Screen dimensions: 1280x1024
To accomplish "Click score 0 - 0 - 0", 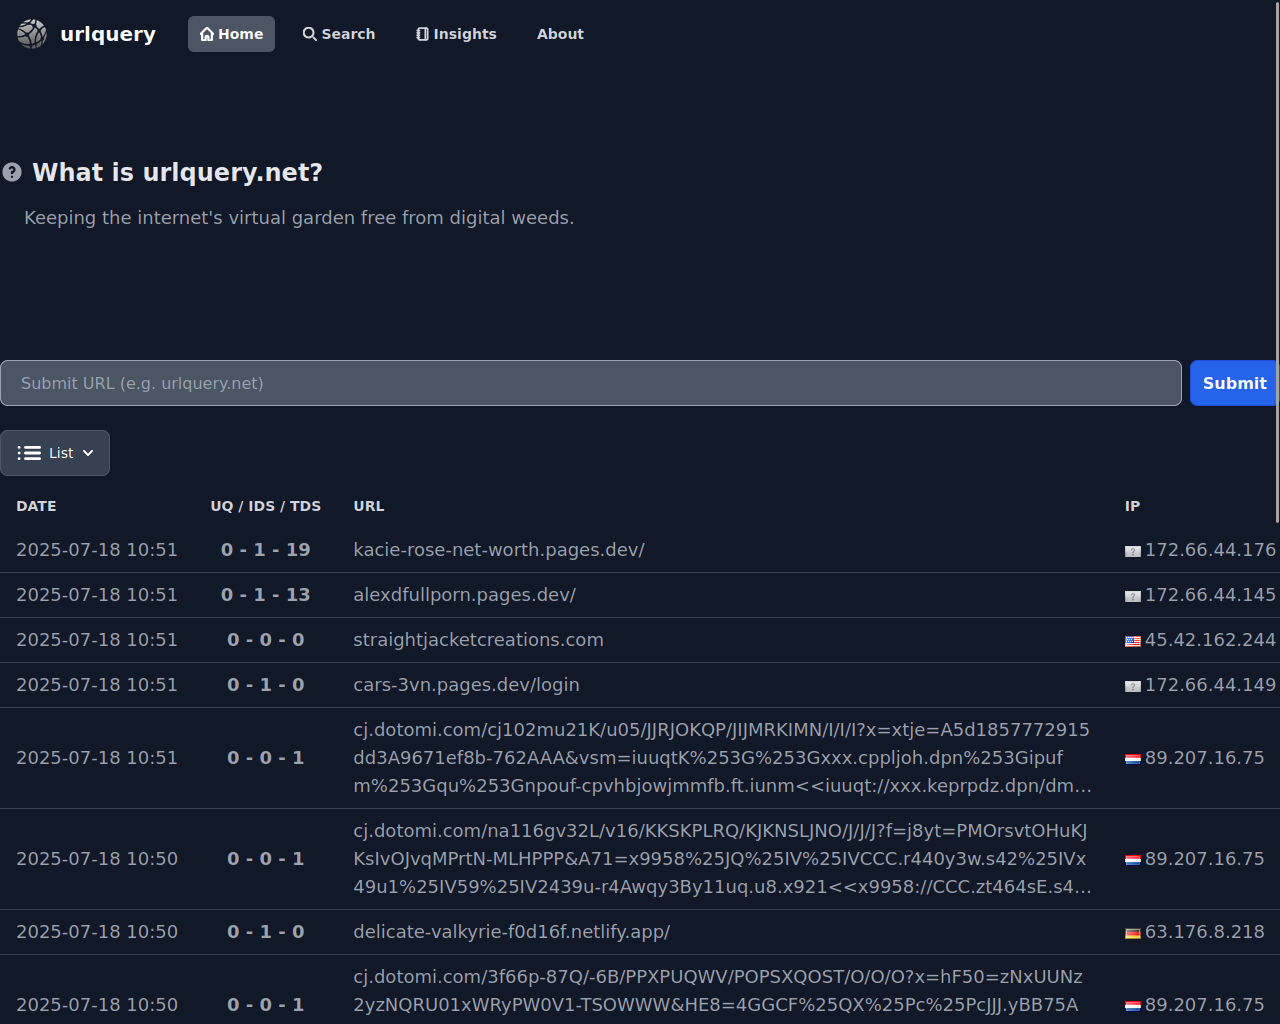I will 266,640.
